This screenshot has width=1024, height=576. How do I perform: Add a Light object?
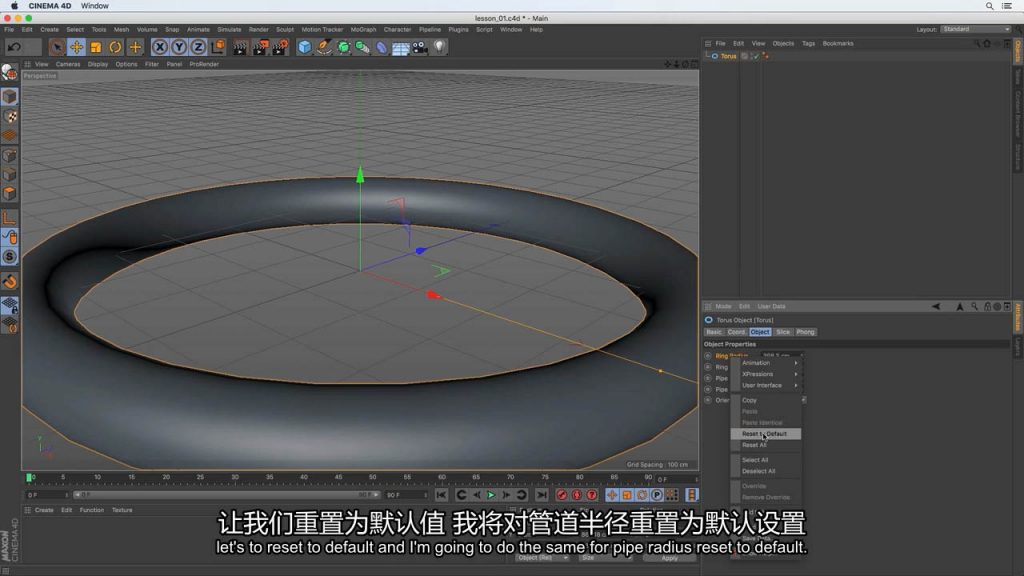[x=439, y=47]
